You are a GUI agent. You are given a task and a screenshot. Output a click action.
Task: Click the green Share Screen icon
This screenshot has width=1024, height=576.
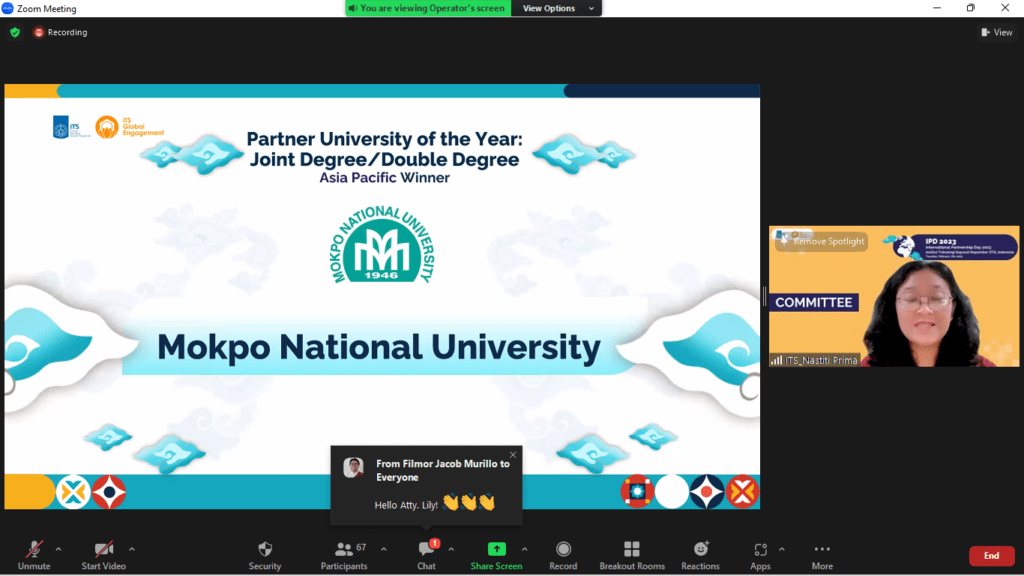click(496, 549)
